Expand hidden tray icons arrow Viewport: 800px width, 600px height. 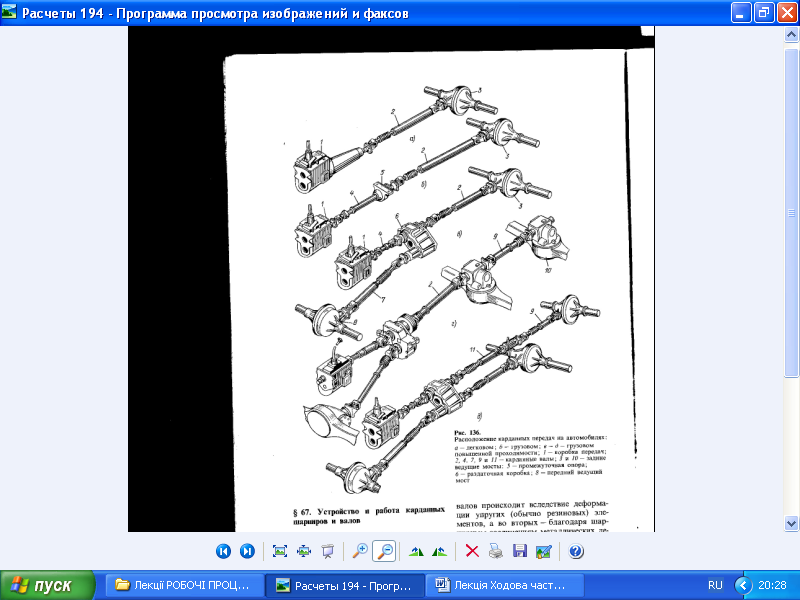coord(743,585)
